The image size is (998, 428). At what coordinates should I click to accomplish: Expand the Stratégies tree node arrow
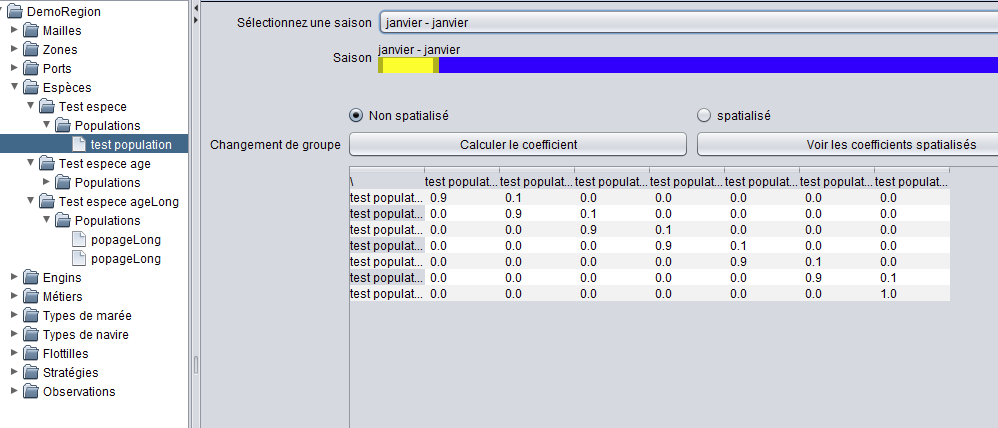15,372
